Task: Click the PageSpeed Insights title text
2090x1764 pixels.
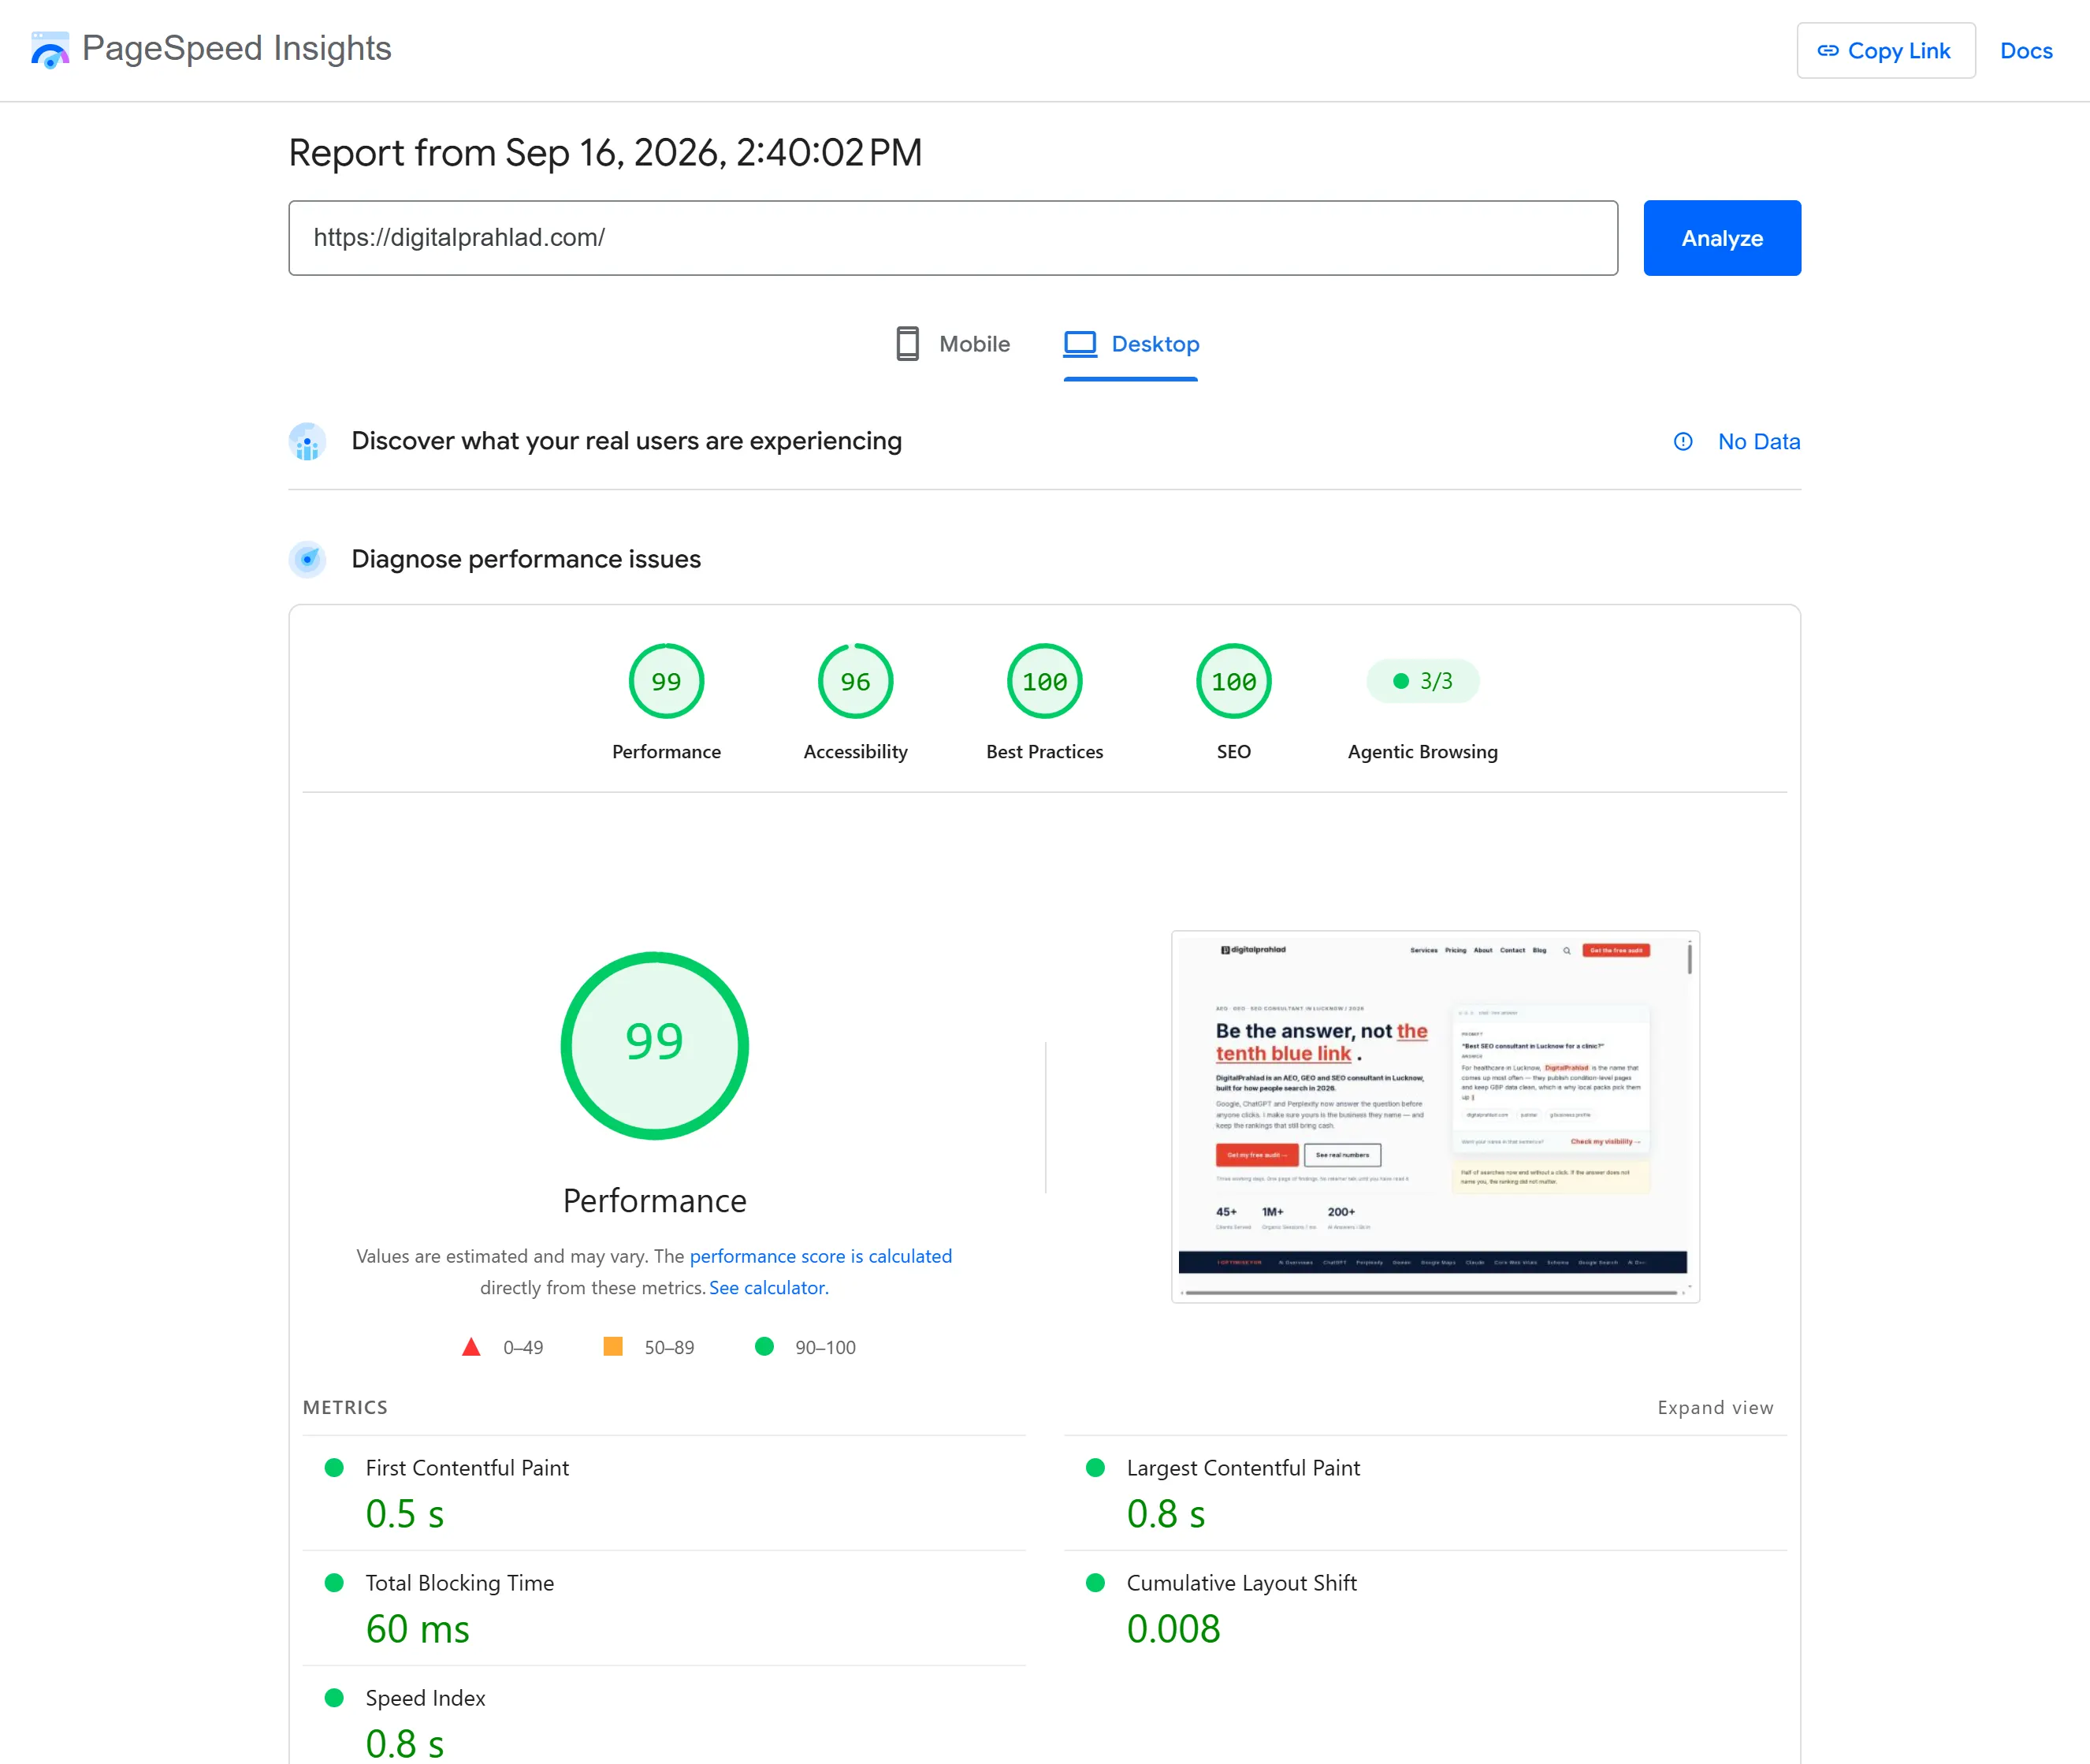Action: (x=236, y=49)
